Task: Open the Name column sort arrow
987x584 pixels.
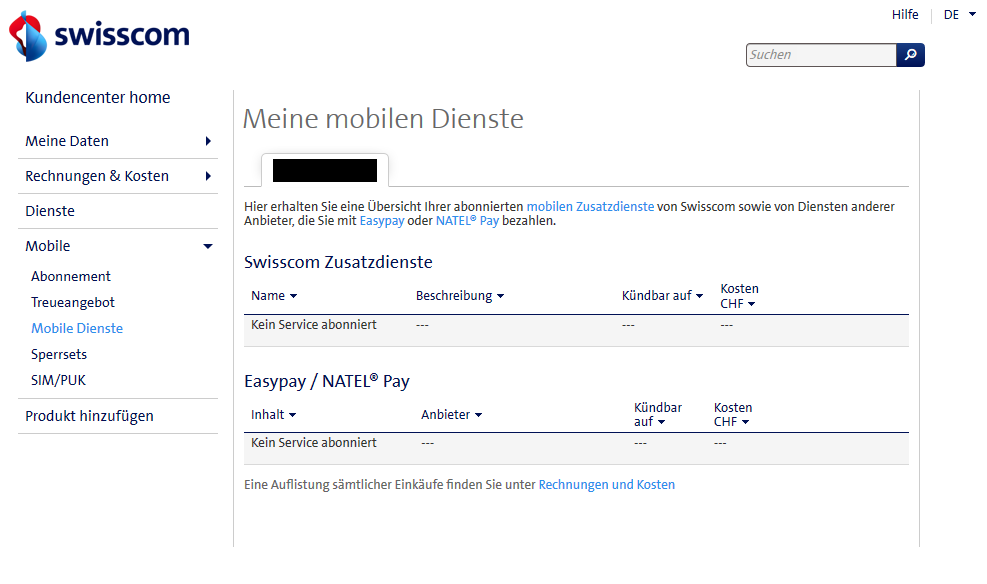Action: 295,295
